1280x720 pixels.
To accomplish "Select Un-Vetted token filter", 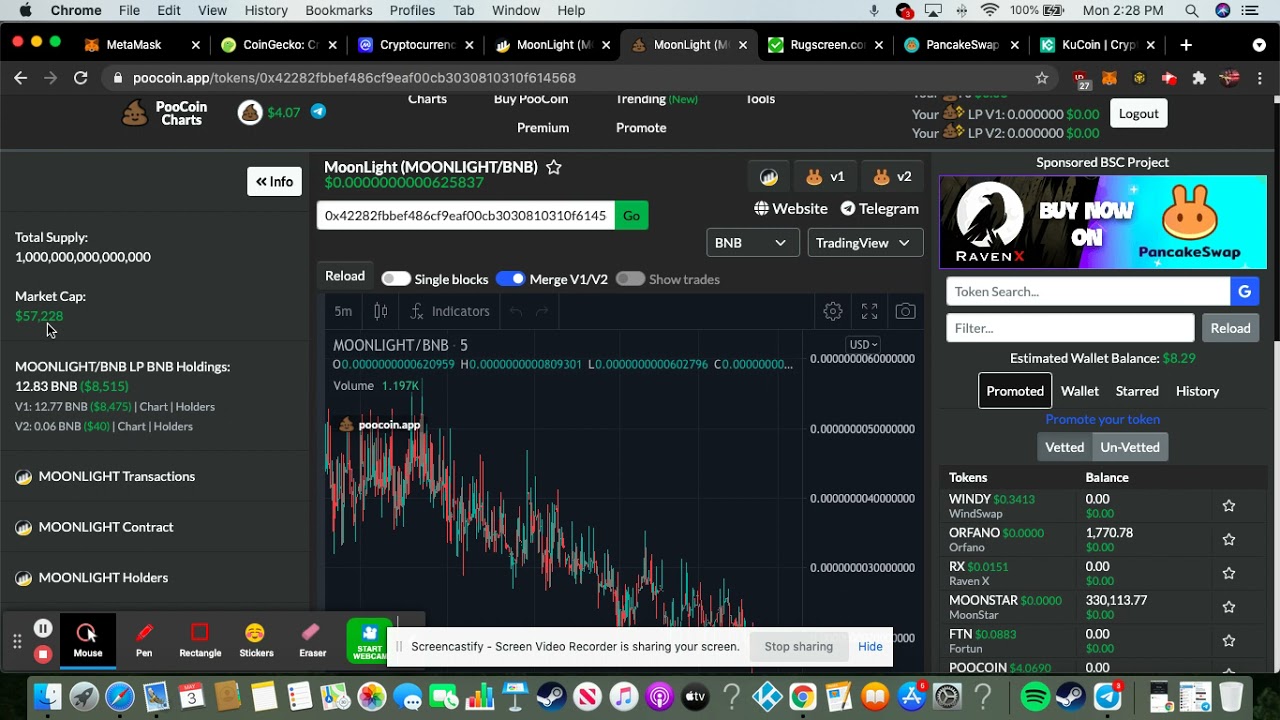I will click(1129, 447).
